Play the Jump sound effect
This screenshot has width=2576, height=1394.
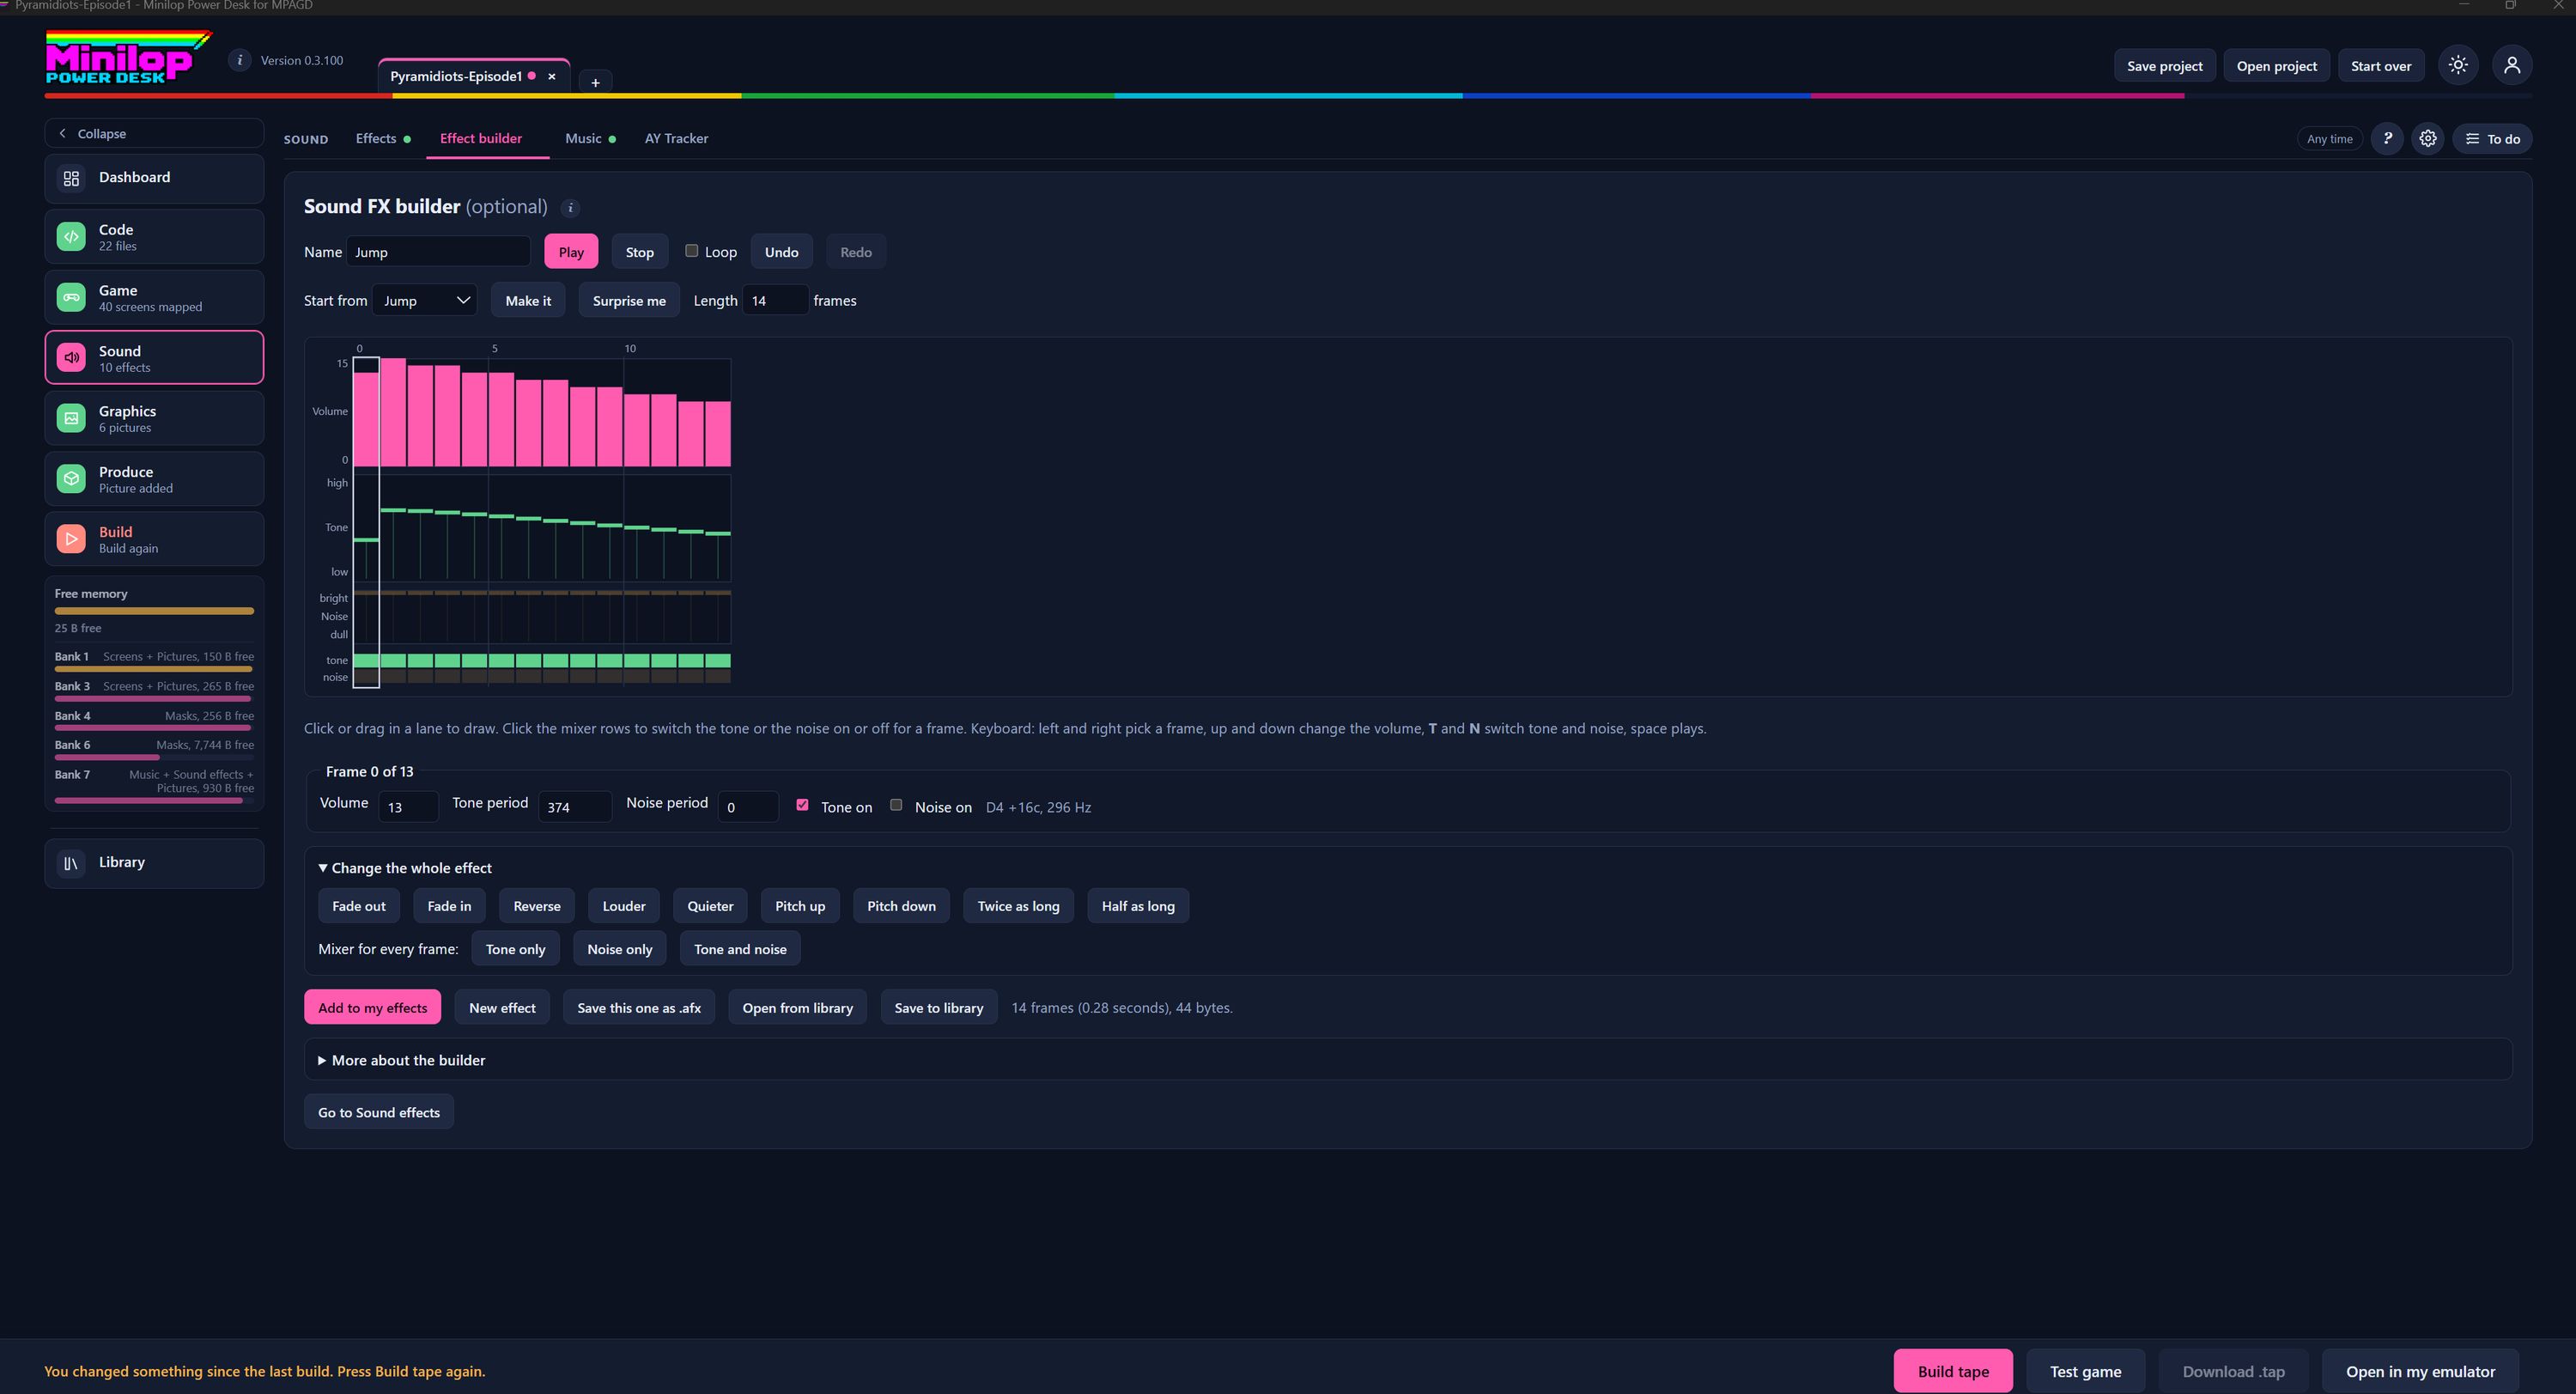click(571, 252)
